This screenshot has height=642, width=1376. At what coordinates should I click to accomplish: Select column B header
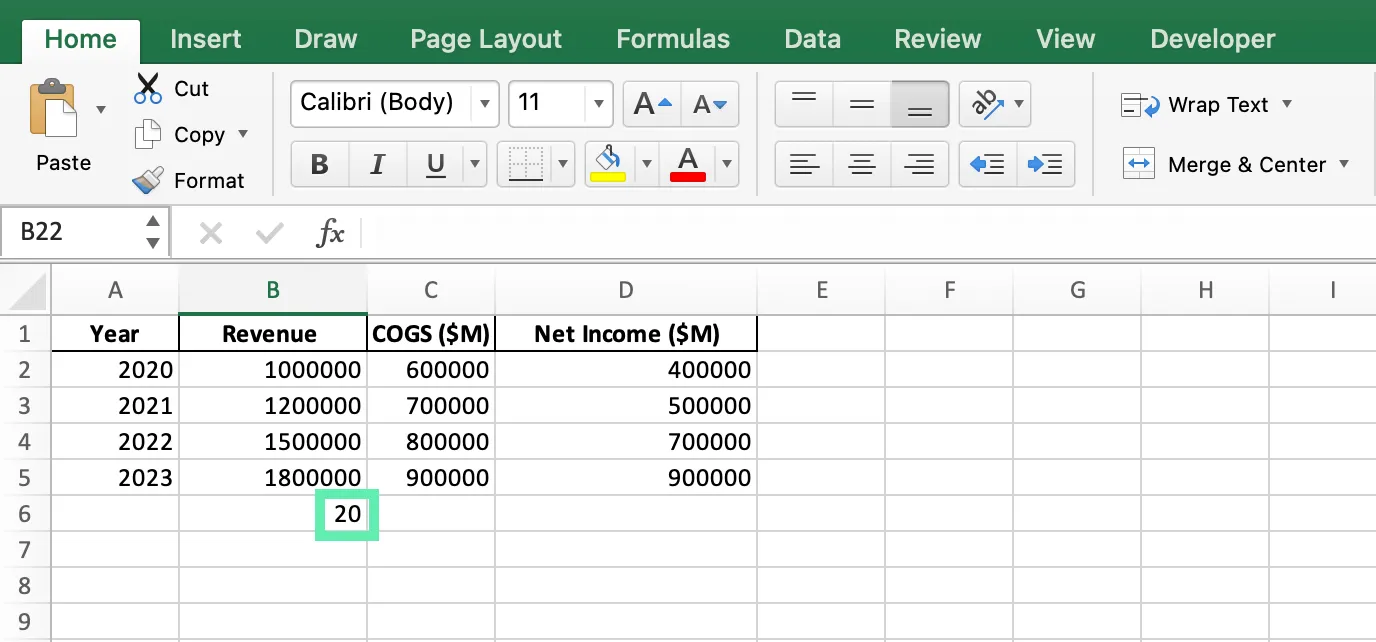point(273,291)
